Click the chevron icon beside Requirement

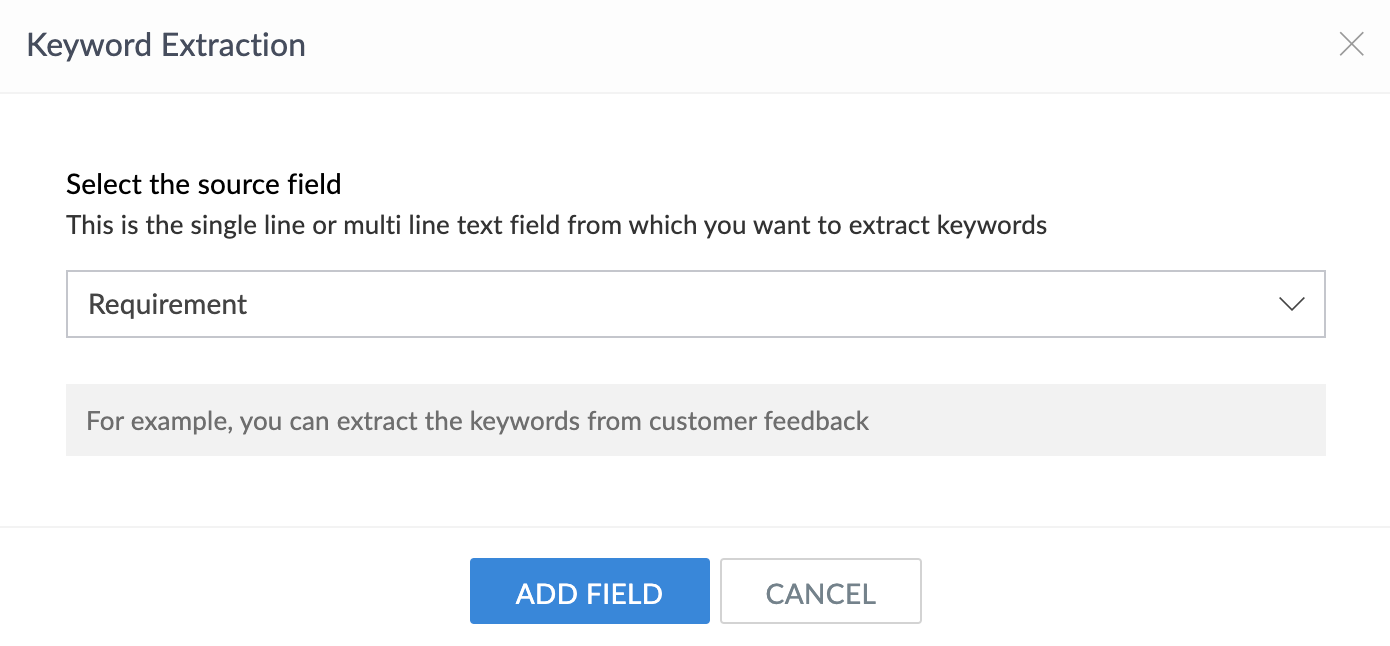click(x=1291, y=304)
